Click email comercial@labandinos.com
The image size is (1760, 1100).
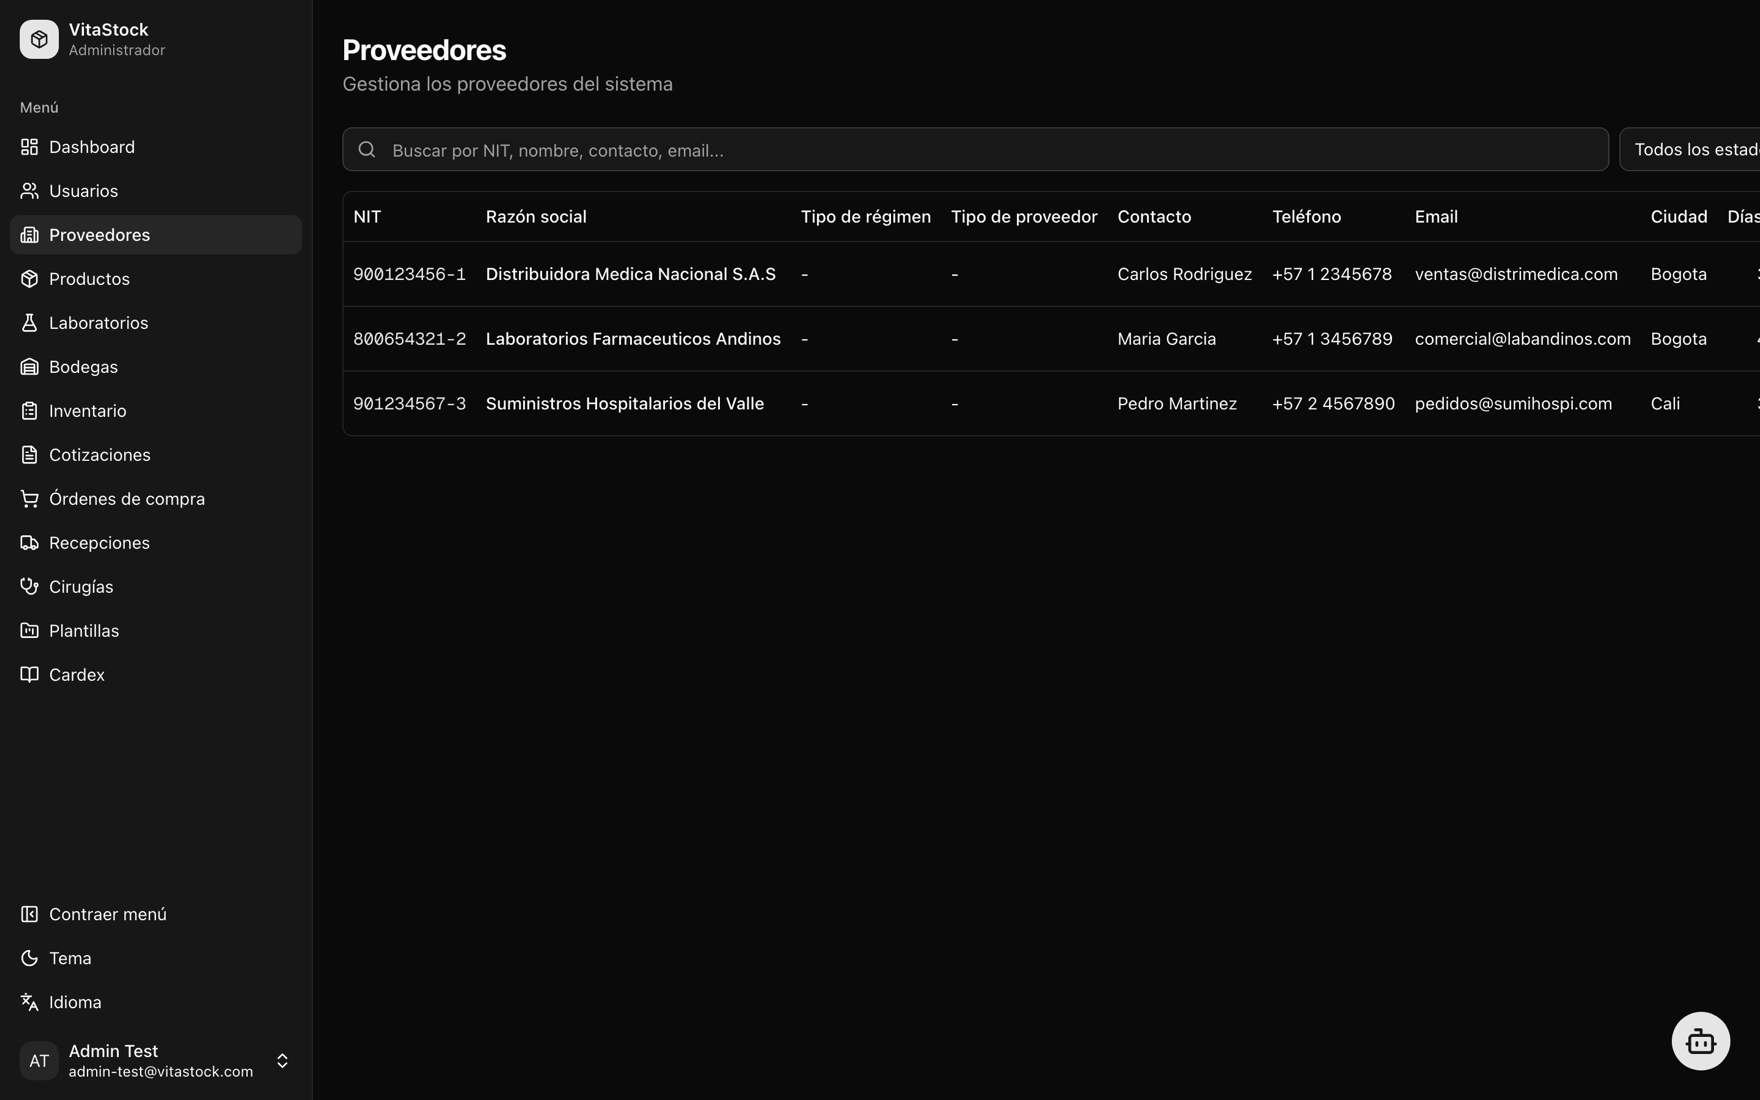click(x=1523, y=339)
